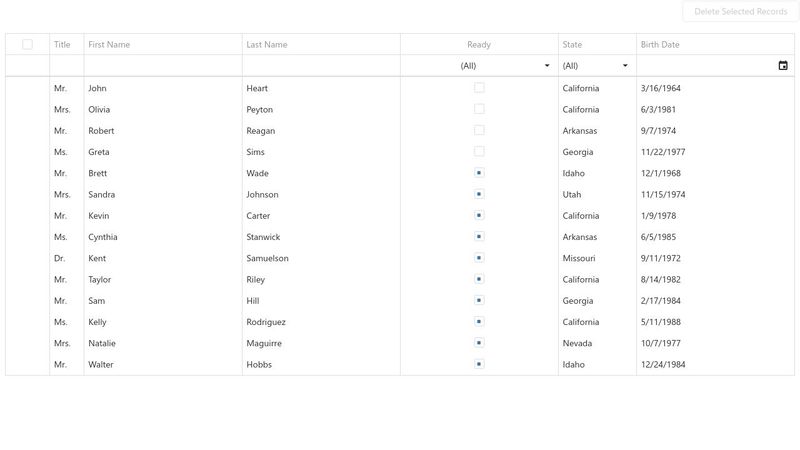Toggle Ready checkbox for John Heart
800x450 pixels.
click(479, 88)
